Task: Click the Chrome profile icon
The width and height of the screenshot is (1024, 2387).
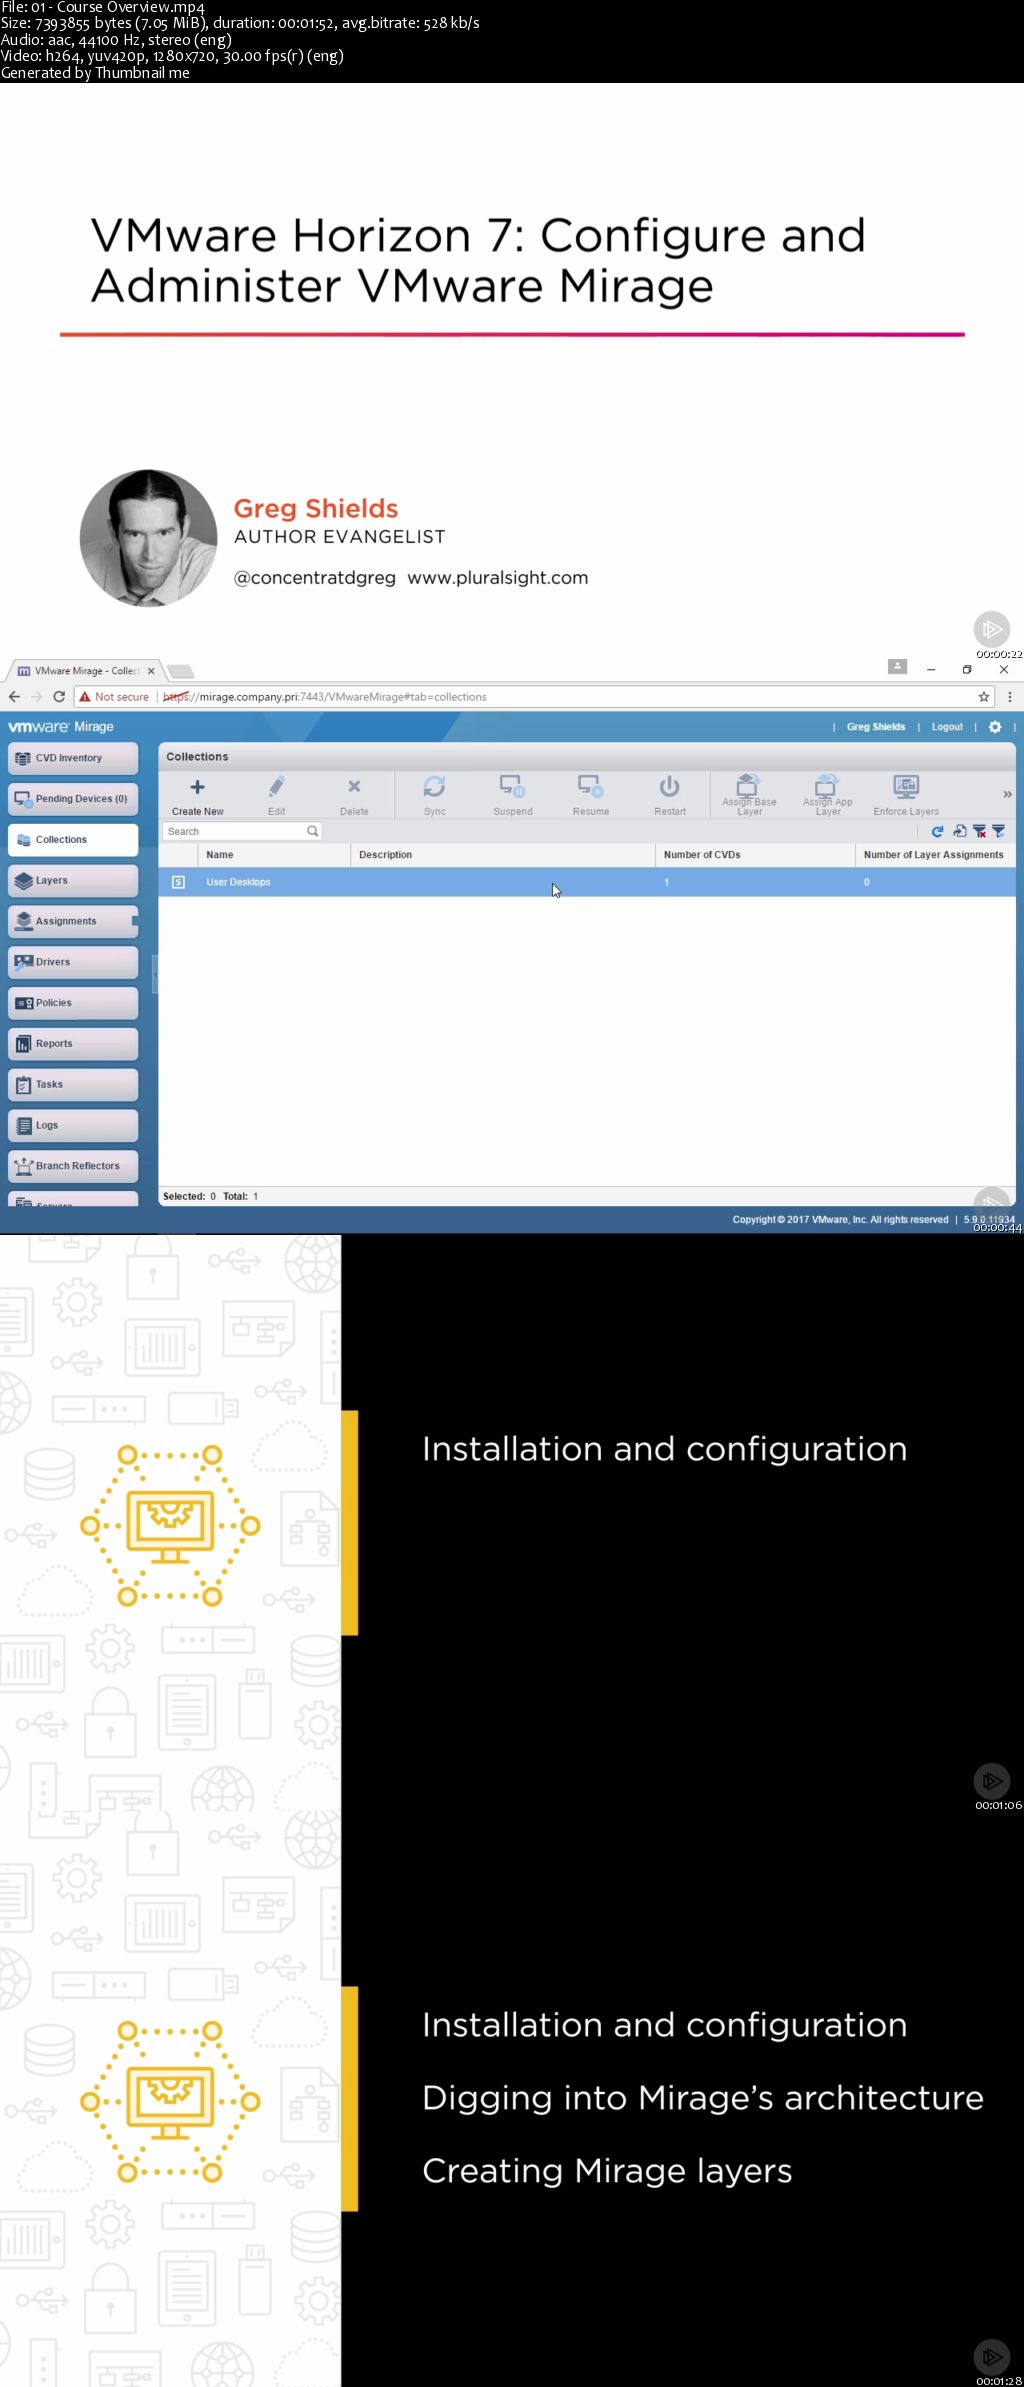Action: pyautogui.click(x=897, y=666)
